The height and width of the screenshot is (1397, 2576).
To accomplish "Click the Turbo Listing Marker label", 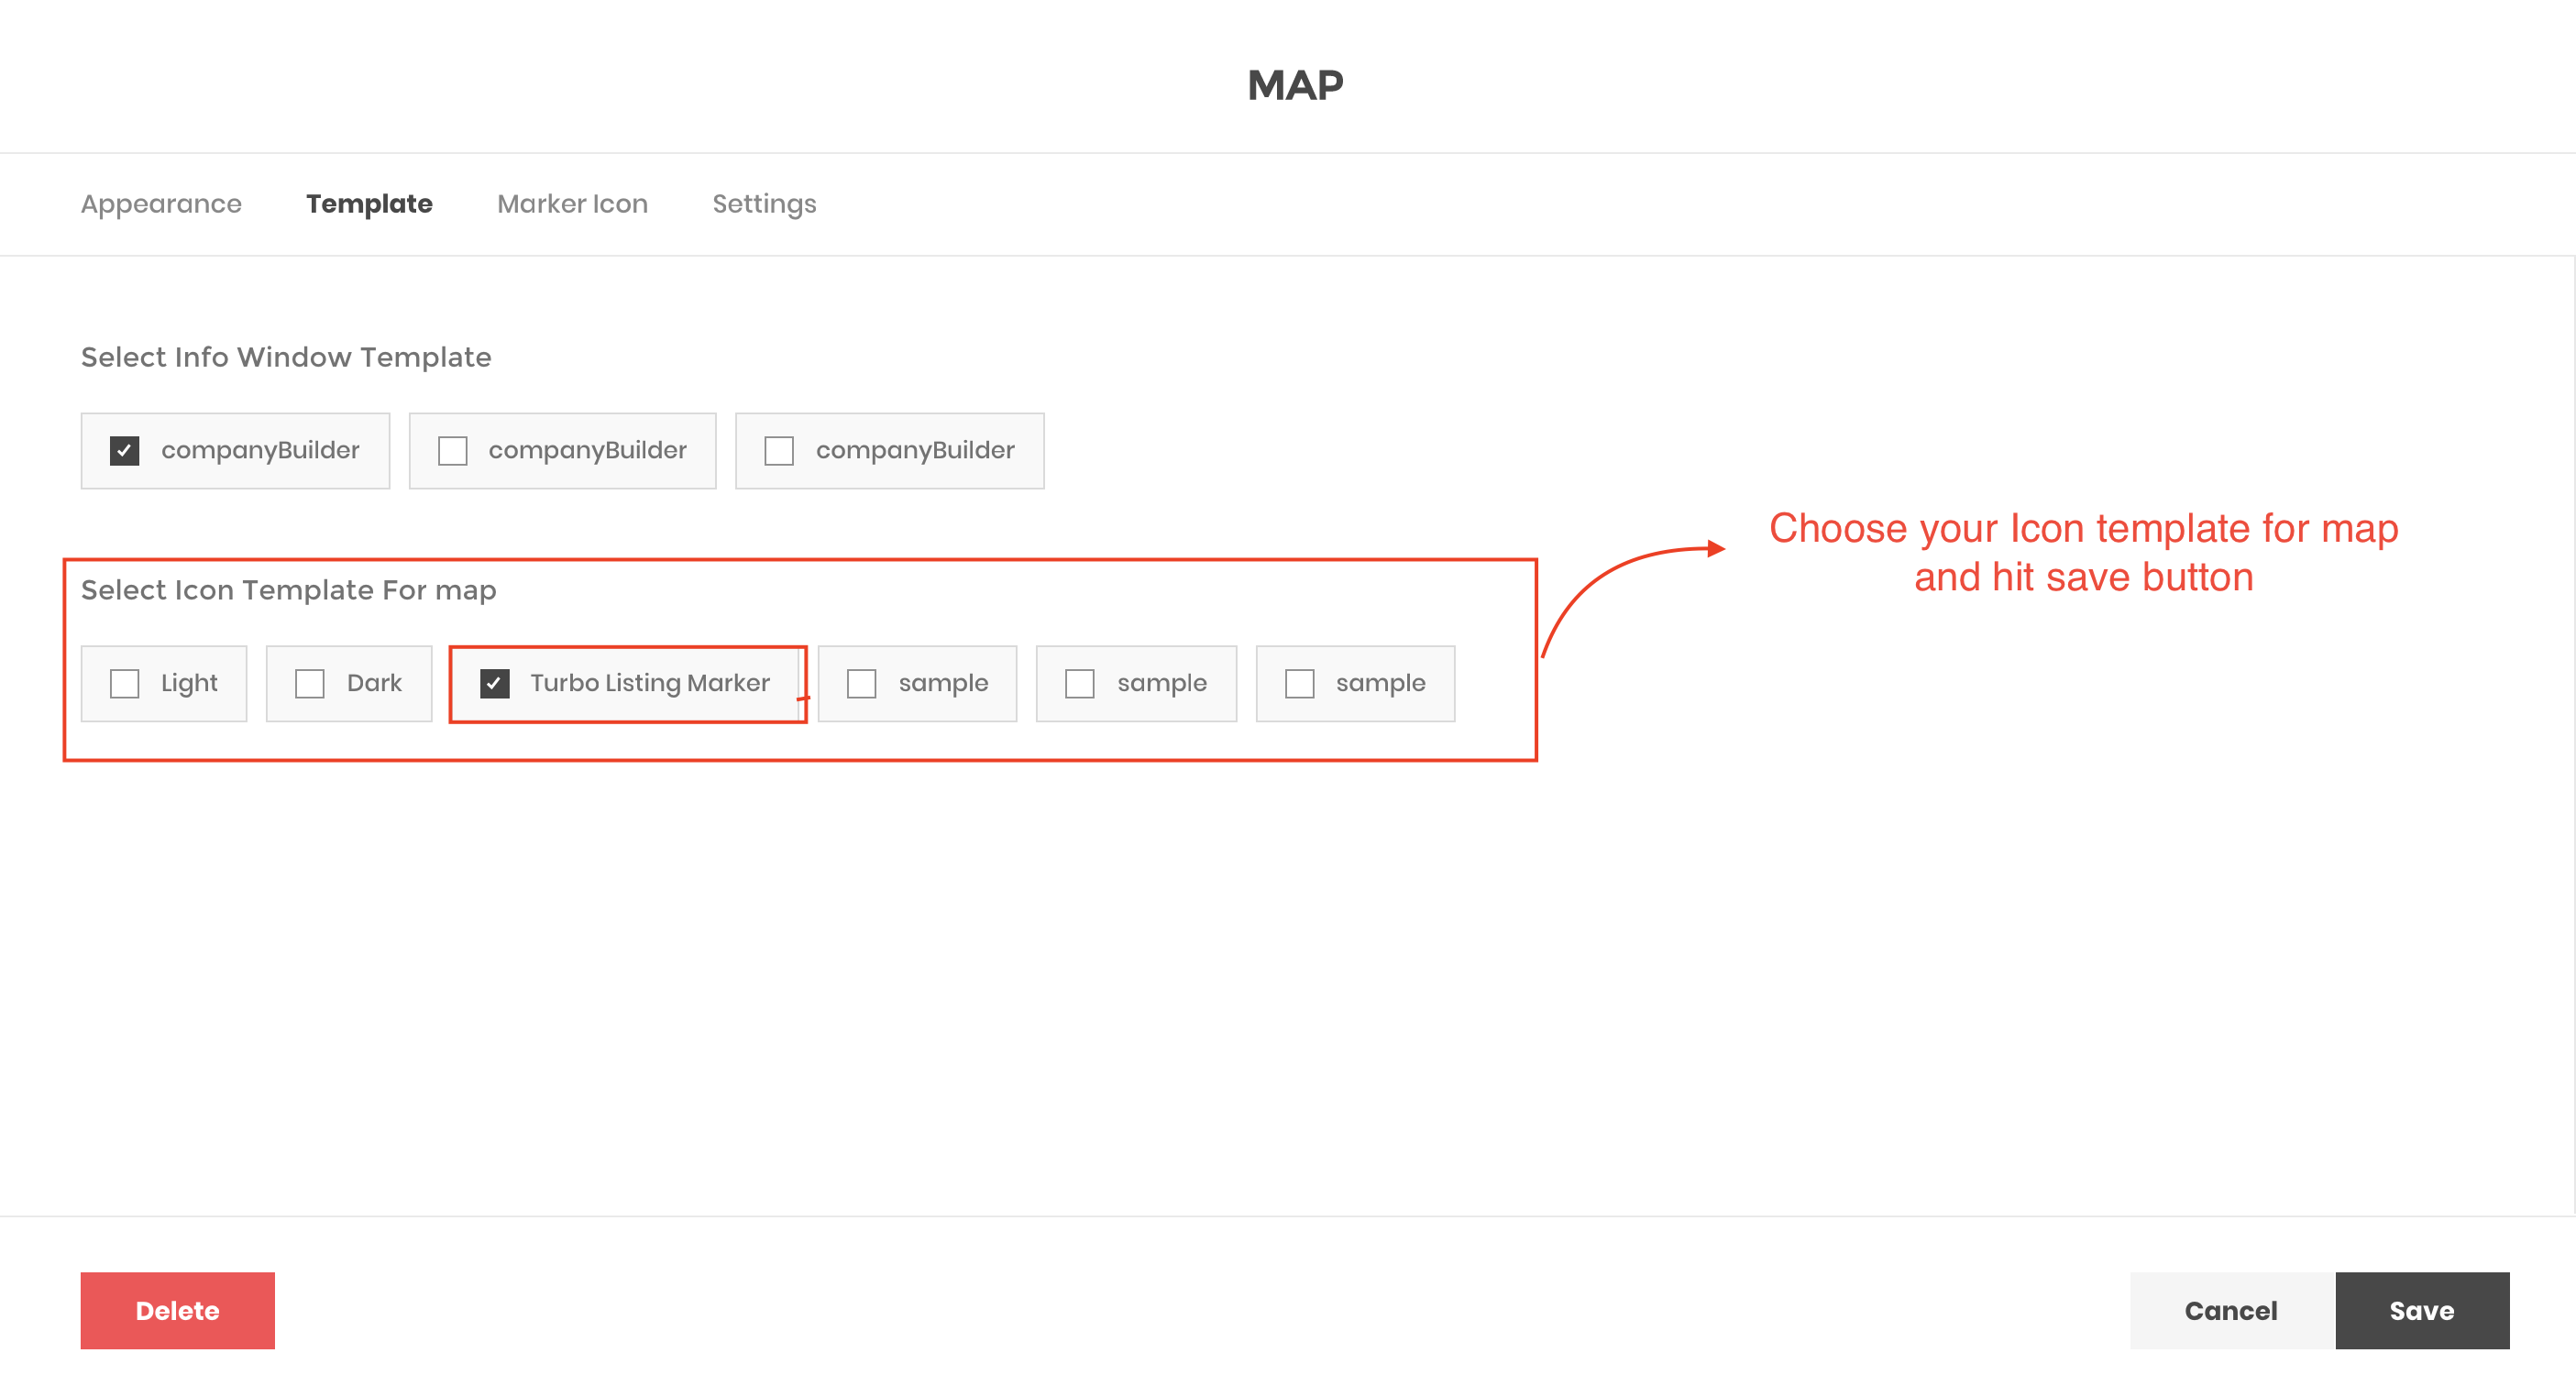I will [650, 683].
